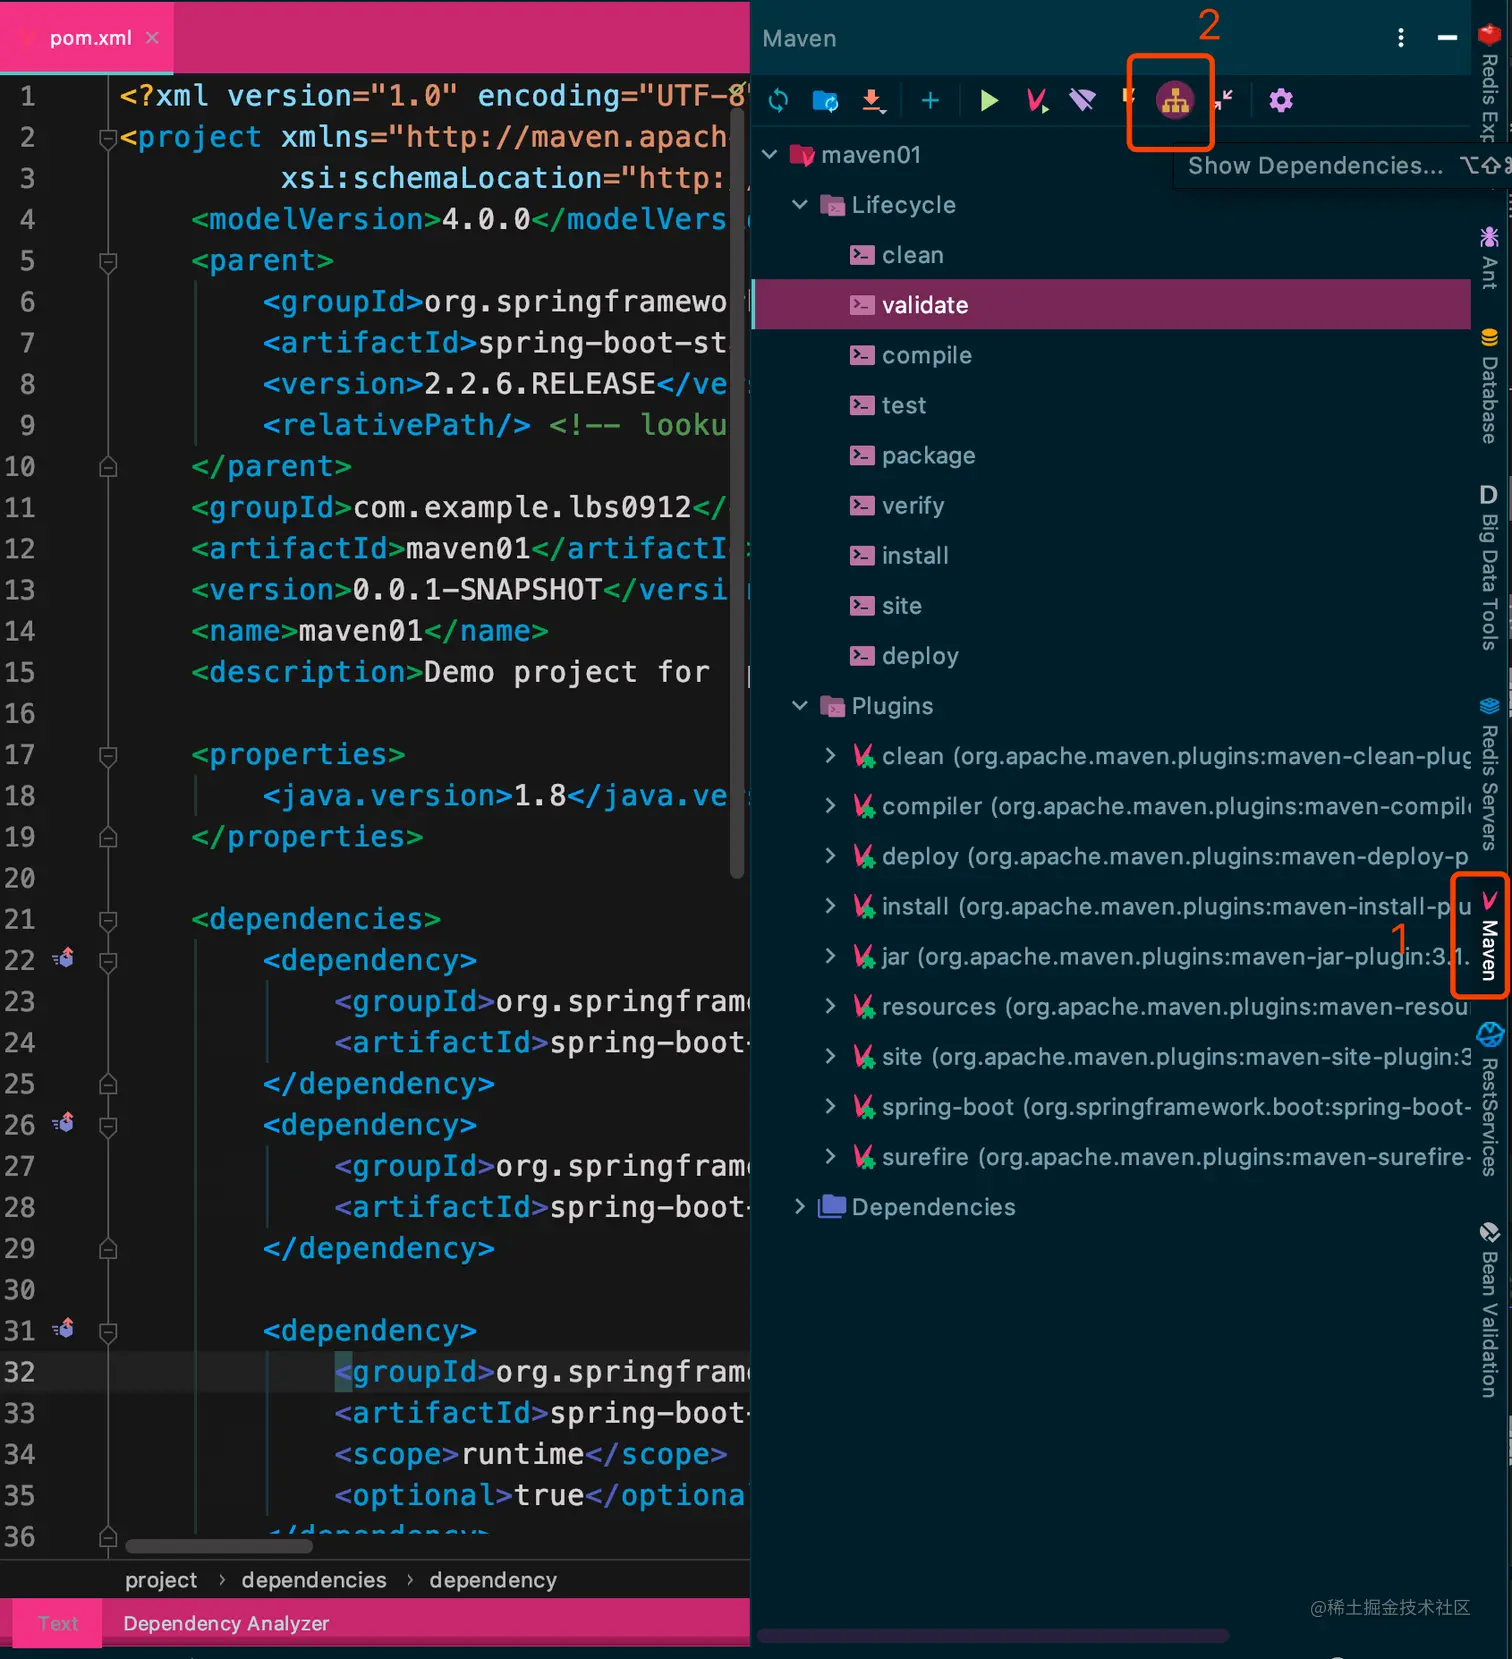Select the test lifecycle phase
The image size is (1512, 1659).
pyautogui.click(x=1111, y=405)
